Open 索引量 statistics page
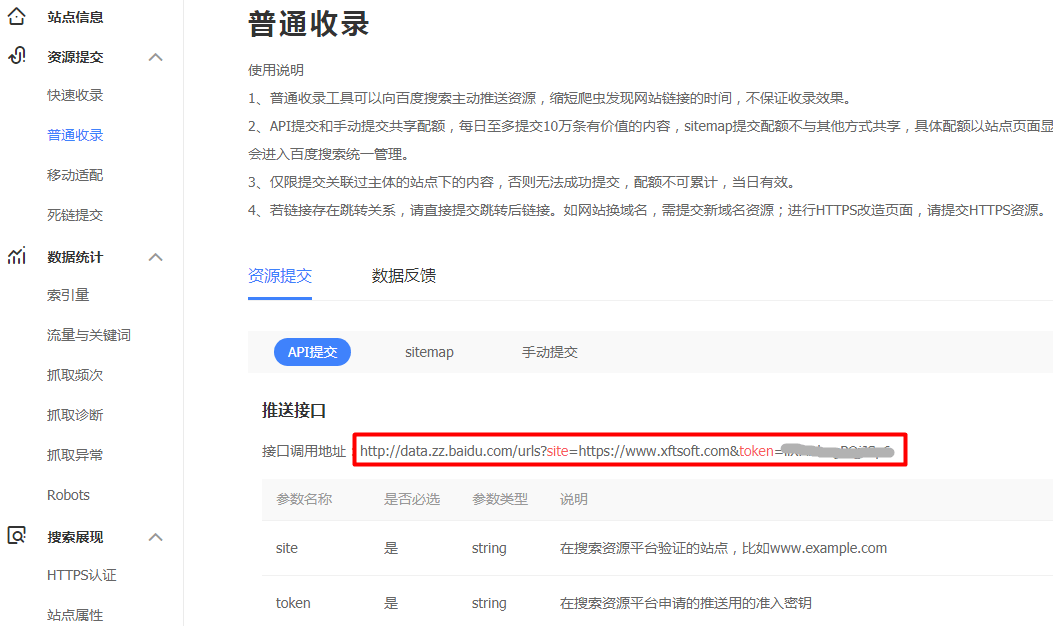The width and height of the screenshot is (1053, 626). tap(68, 295)
